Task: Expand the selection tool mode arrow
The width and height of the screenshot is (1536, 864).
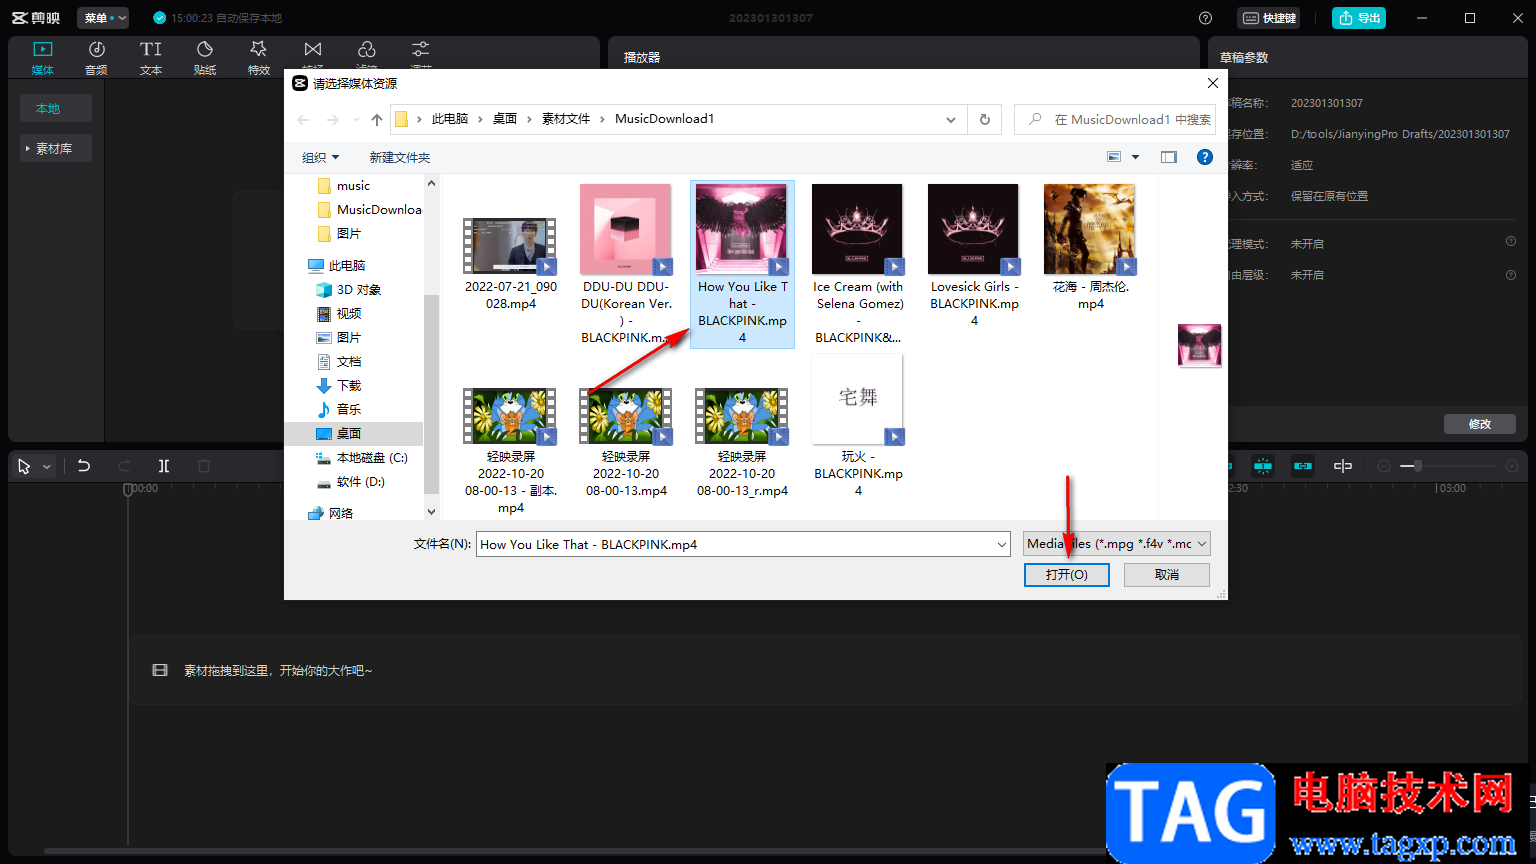Action: click(46, 467)
